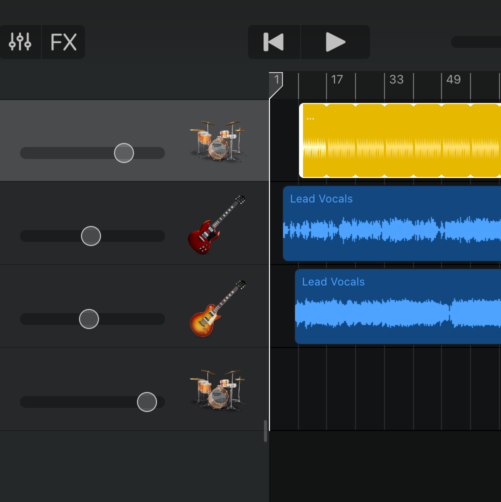Start playback with the Play button
Screen dimensions: 501x502
(335, 42)
